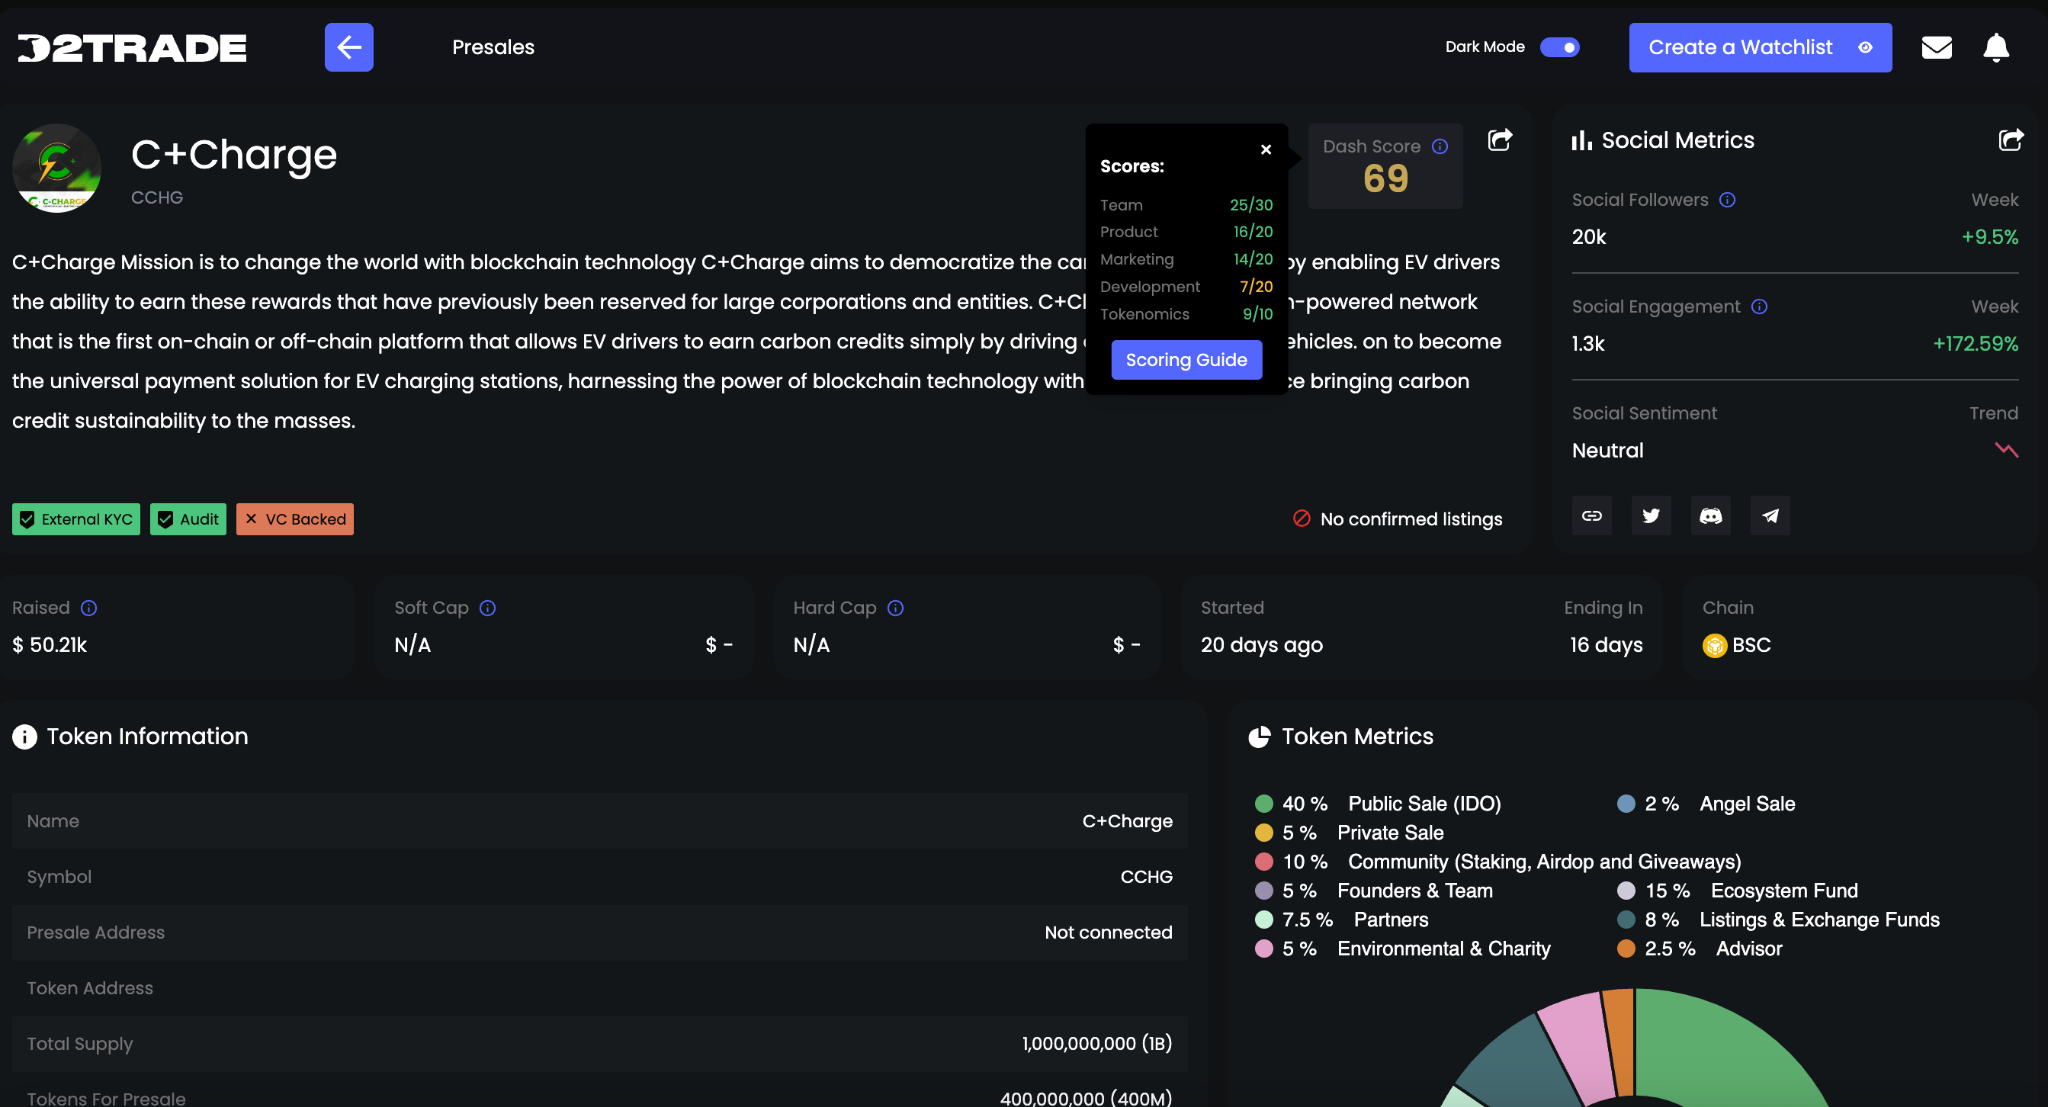Click the green Public Sale legend dot

(x=1264, y=804)
